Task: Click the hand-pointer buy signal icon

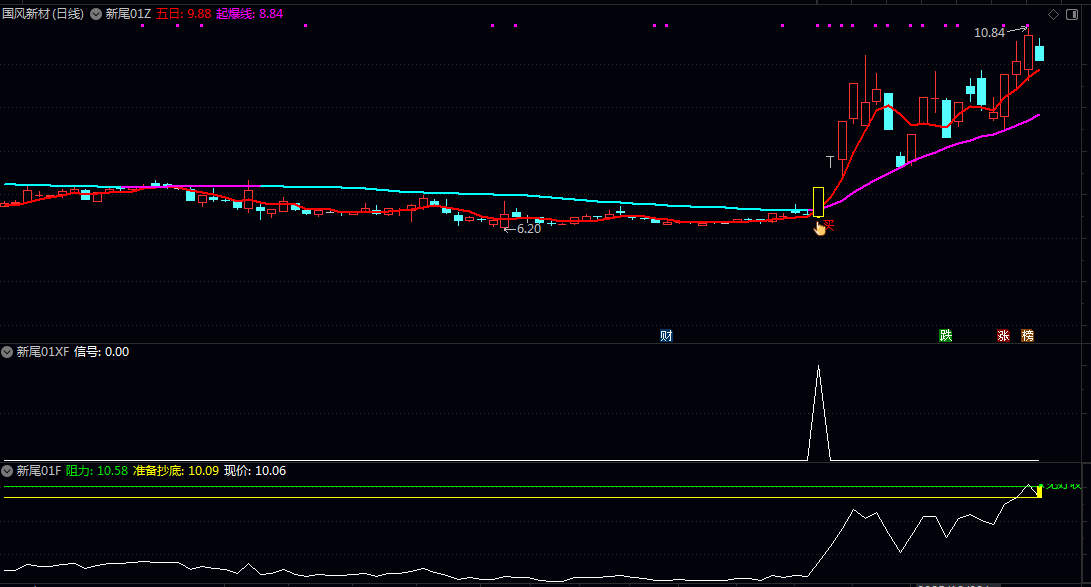Action: pyautogui.click(x=820, y=228)
